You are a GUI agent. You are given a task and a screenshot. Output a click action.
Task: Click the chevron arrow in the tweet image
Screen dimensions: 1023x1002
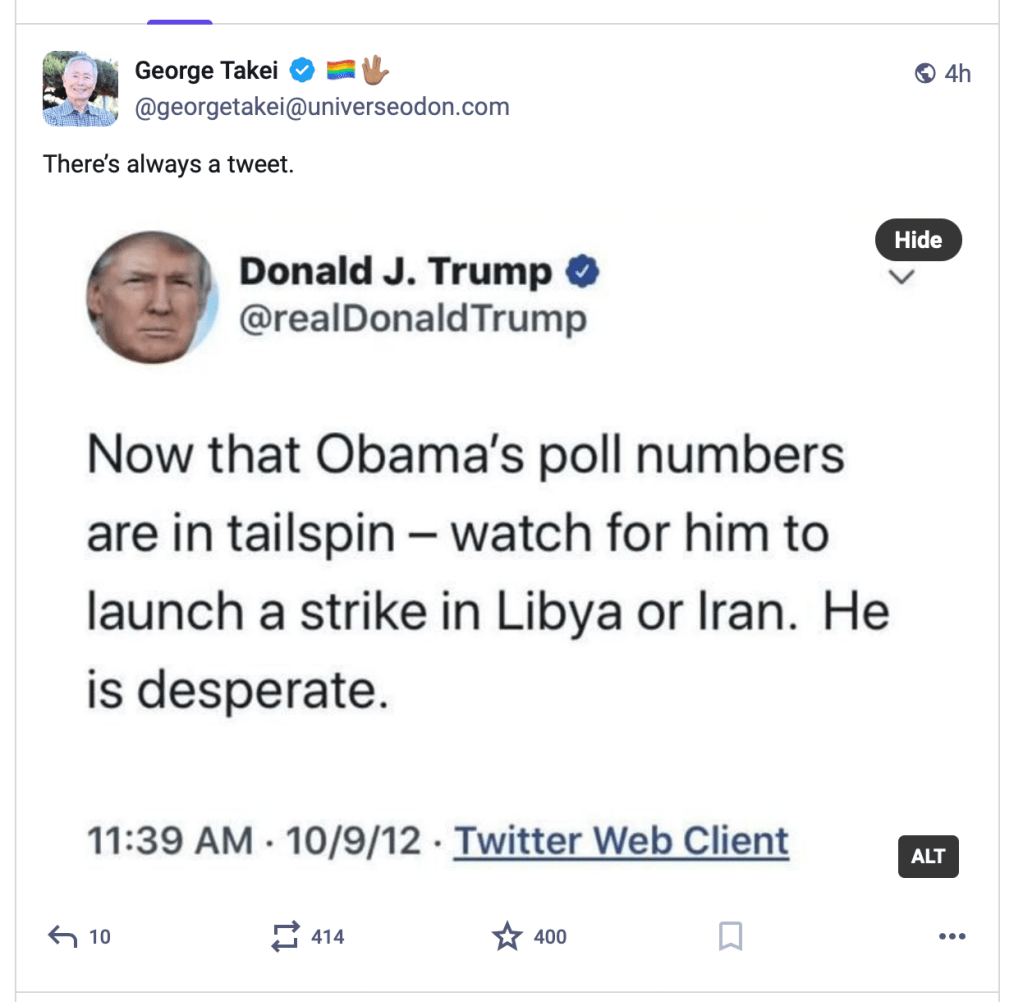tap(902, 278)
